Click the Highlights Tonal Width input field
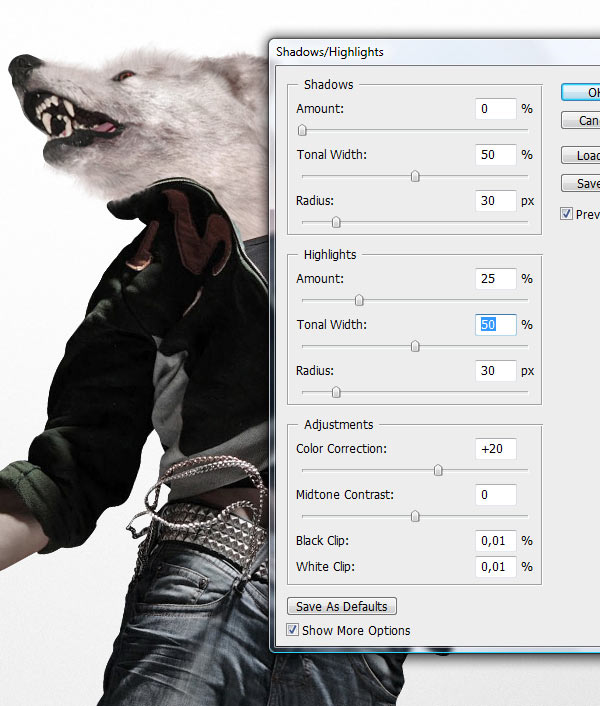The image size is (600, 706). [496, 325]
